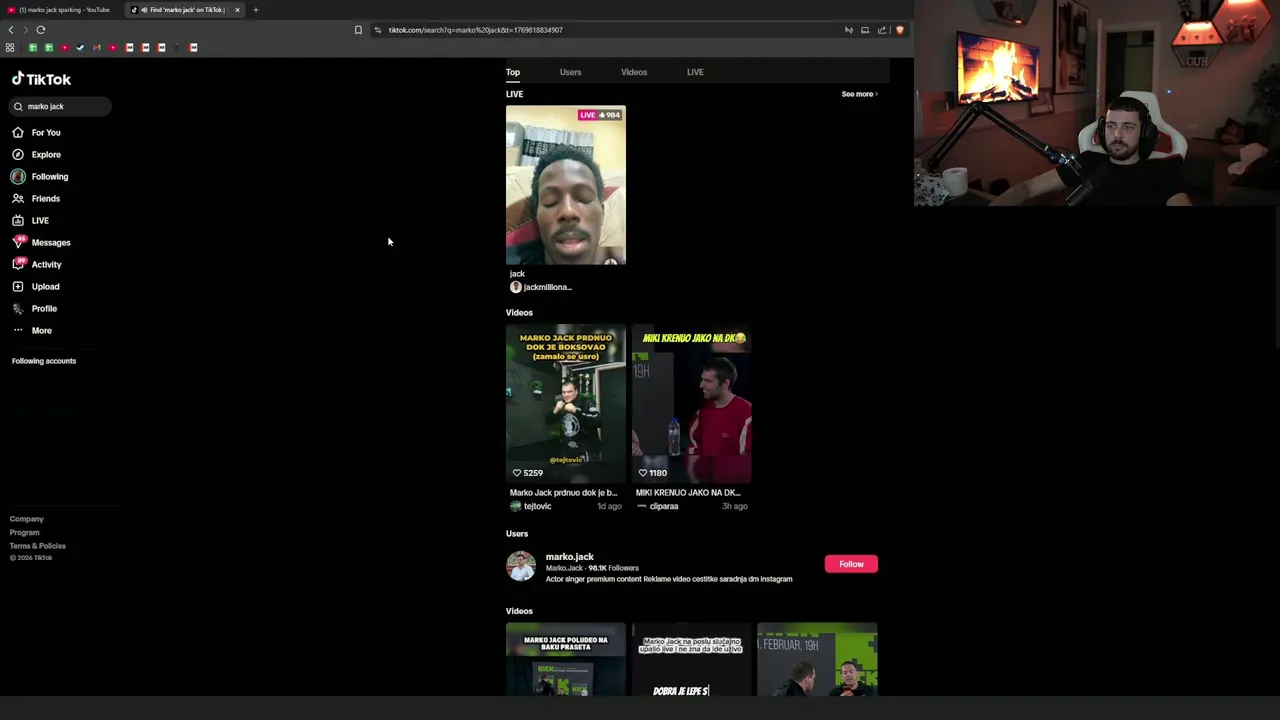The image size is (1280, 720).
Task: Switch to the Top search tab
Action: tap(513, 72)
